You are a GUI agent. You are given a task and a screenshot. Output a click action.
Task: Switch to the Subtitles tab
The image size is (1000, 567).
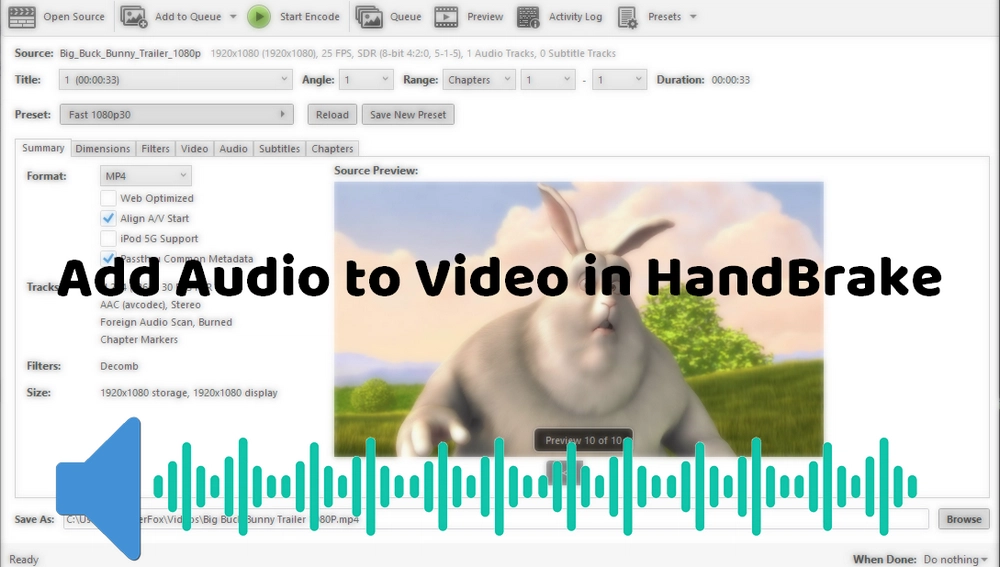[x=279, y=149]
